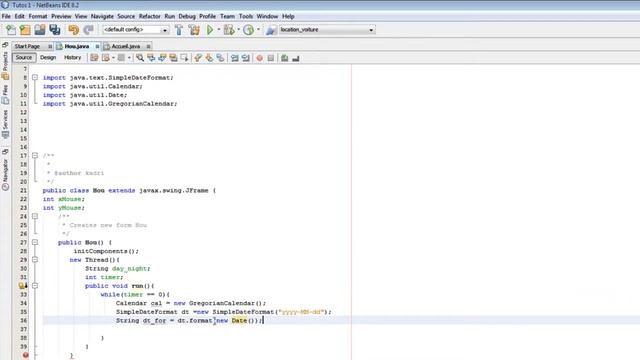Click the Redo arrow icon
Screen dimensions: 640x360
click(88, 30)
